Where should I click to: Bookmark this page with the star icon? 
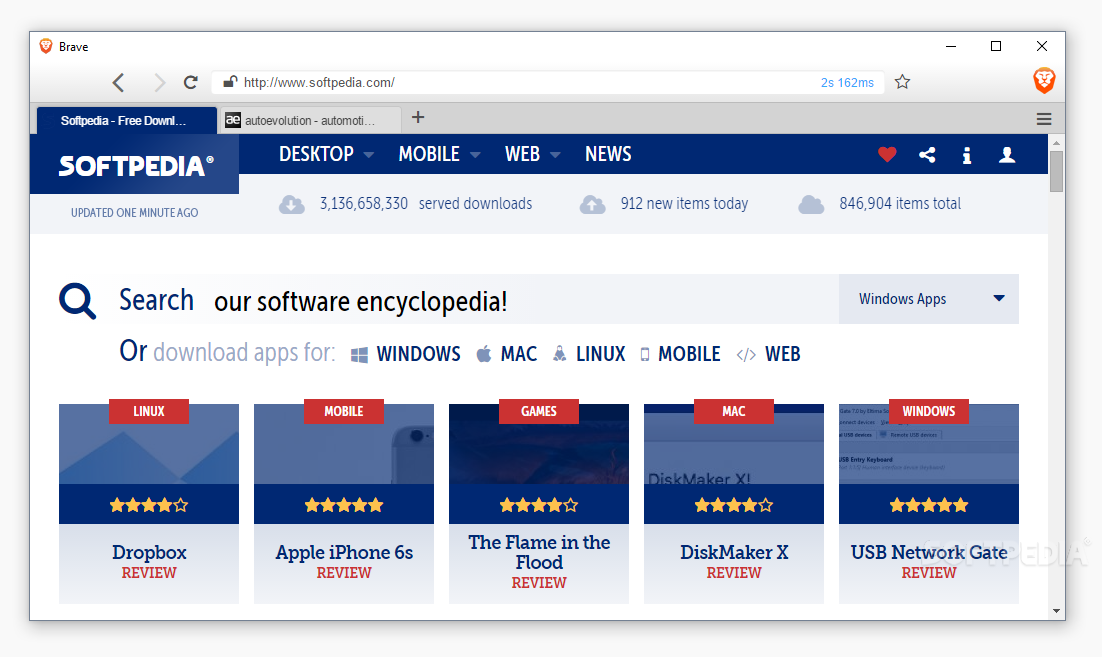click(x=902, y=82)
